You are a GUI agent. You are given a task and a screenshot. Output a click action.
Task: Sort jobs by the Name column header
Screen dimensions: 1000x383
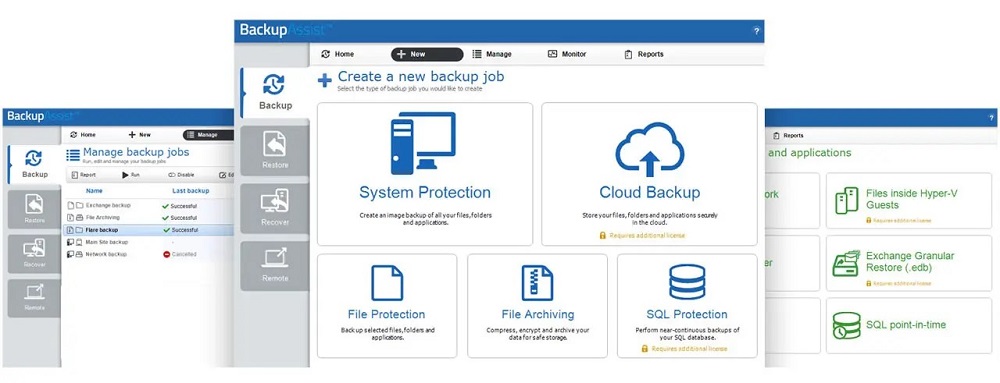94,191
